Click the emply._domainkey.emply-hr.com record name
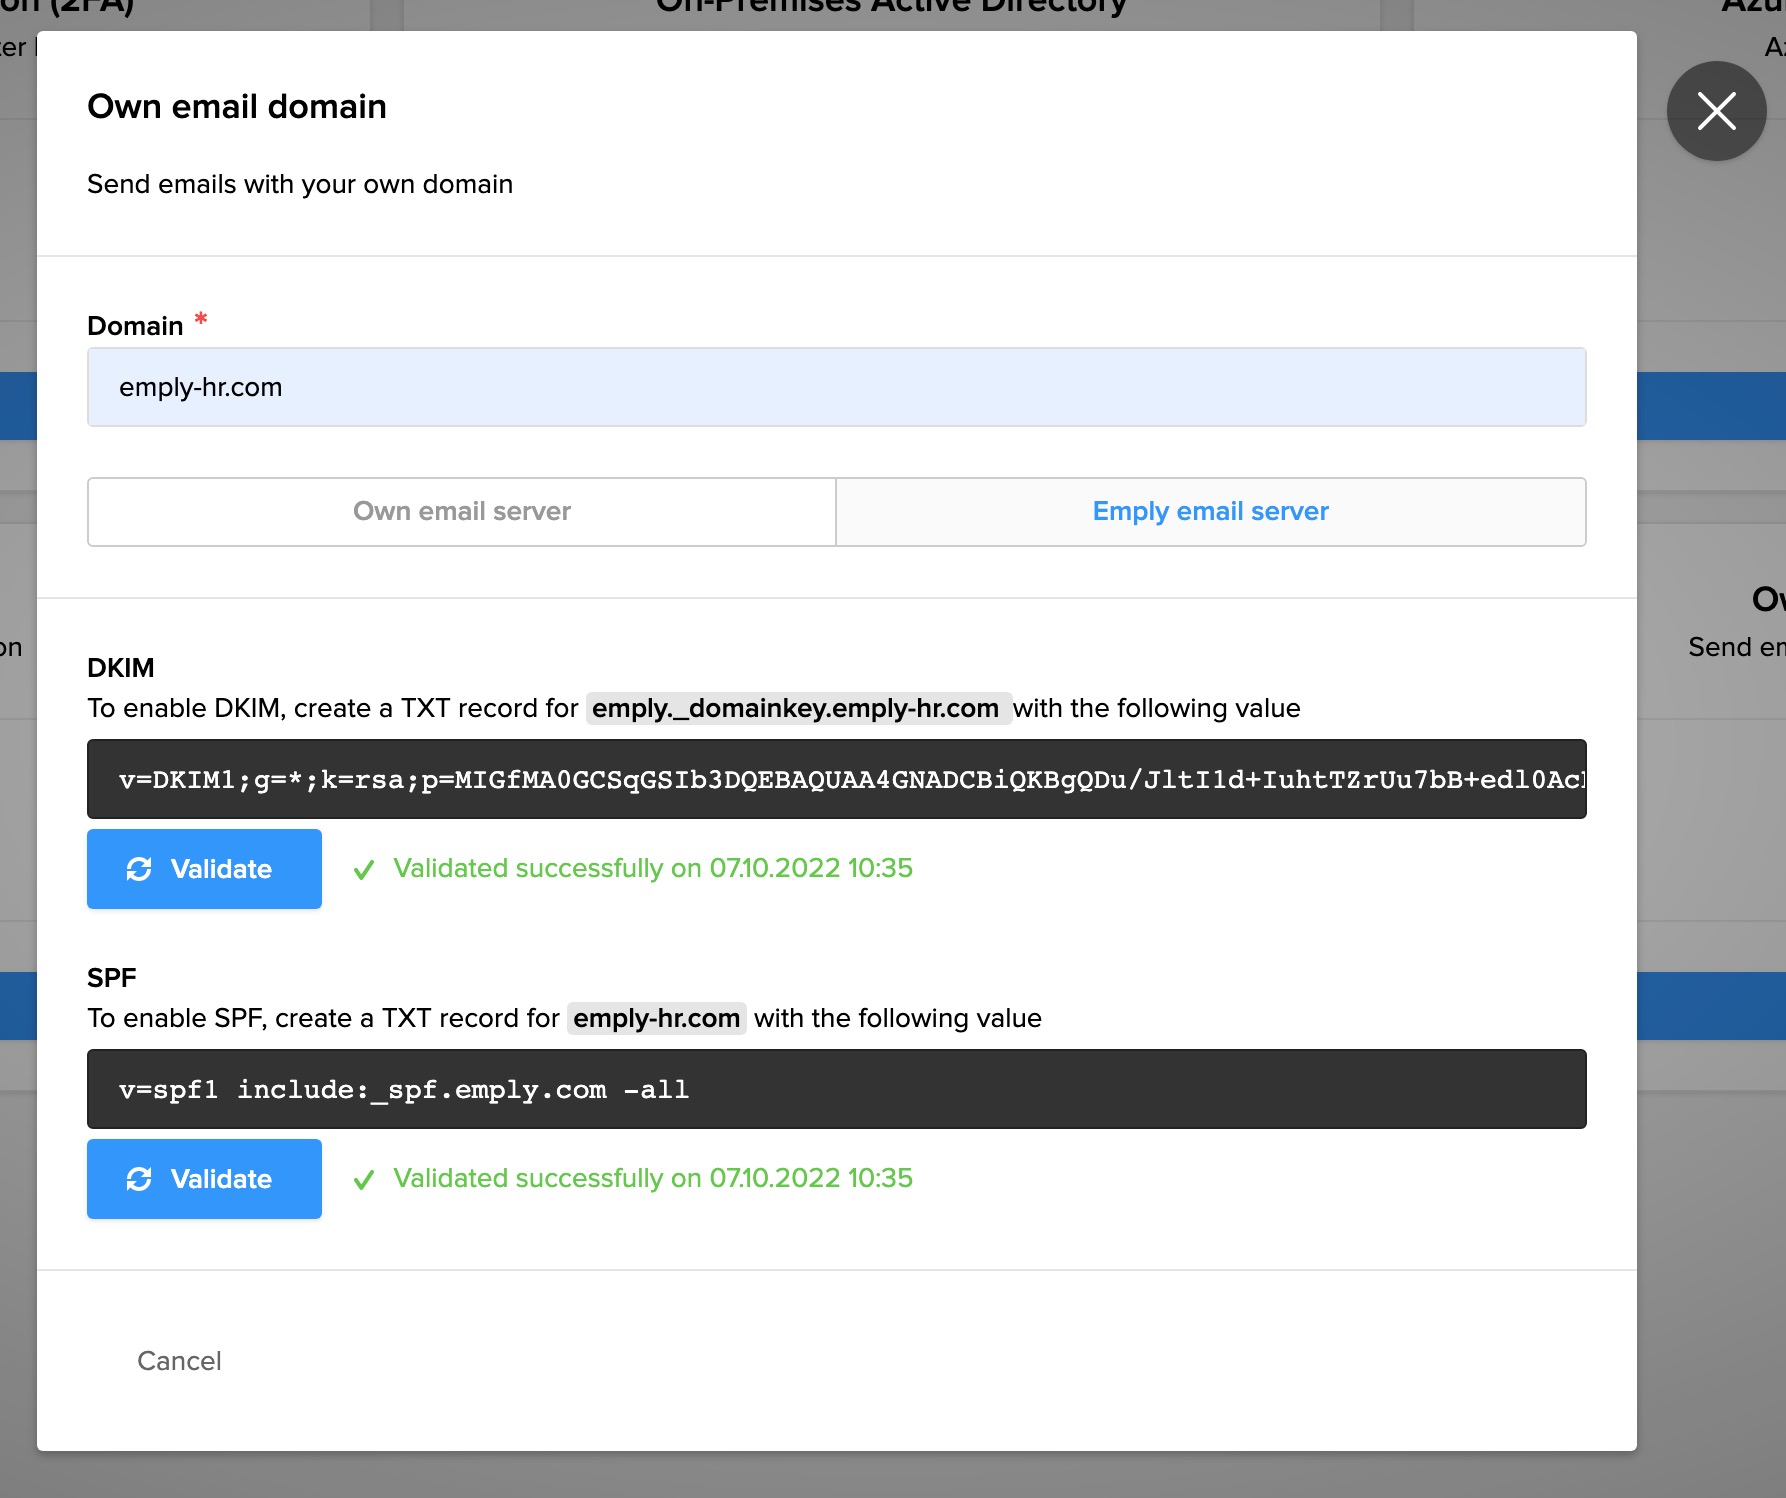The height and width of the screenshot is (1498, 1786). [x=796, y=708]
